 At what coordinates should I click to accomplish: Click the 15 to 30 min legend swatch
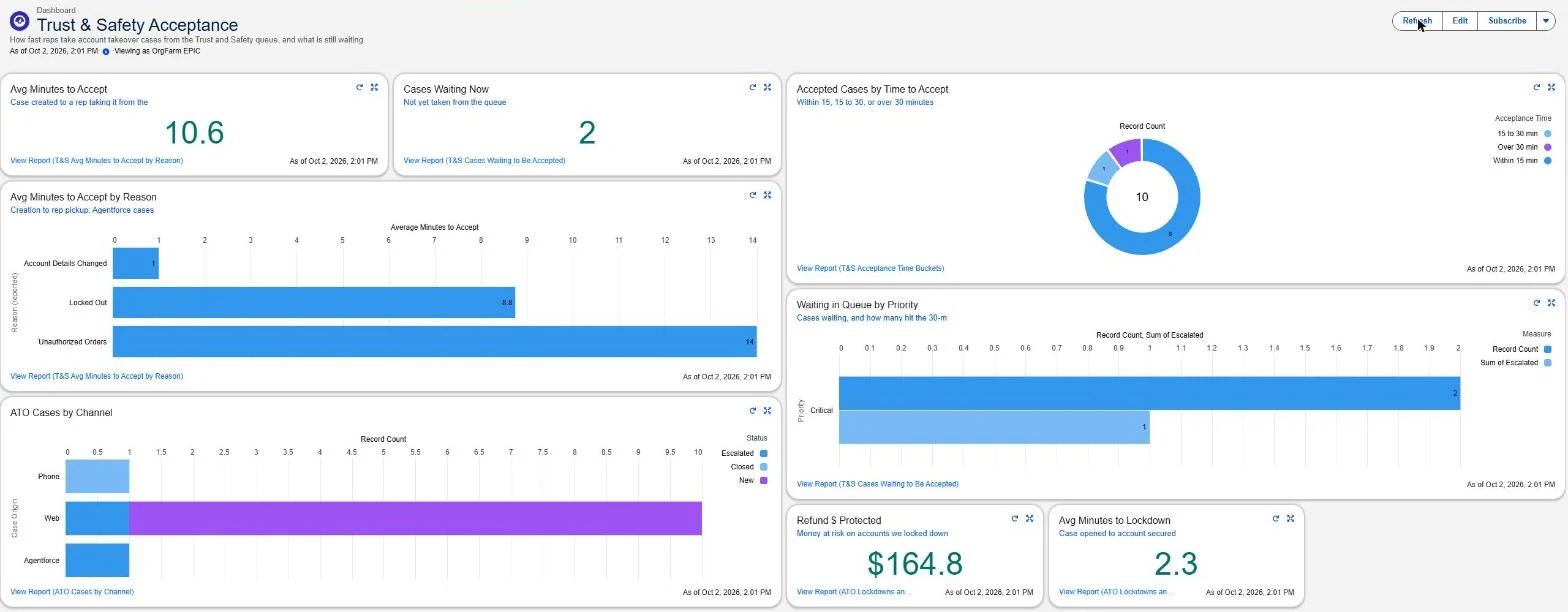(x=1548, y=133)
